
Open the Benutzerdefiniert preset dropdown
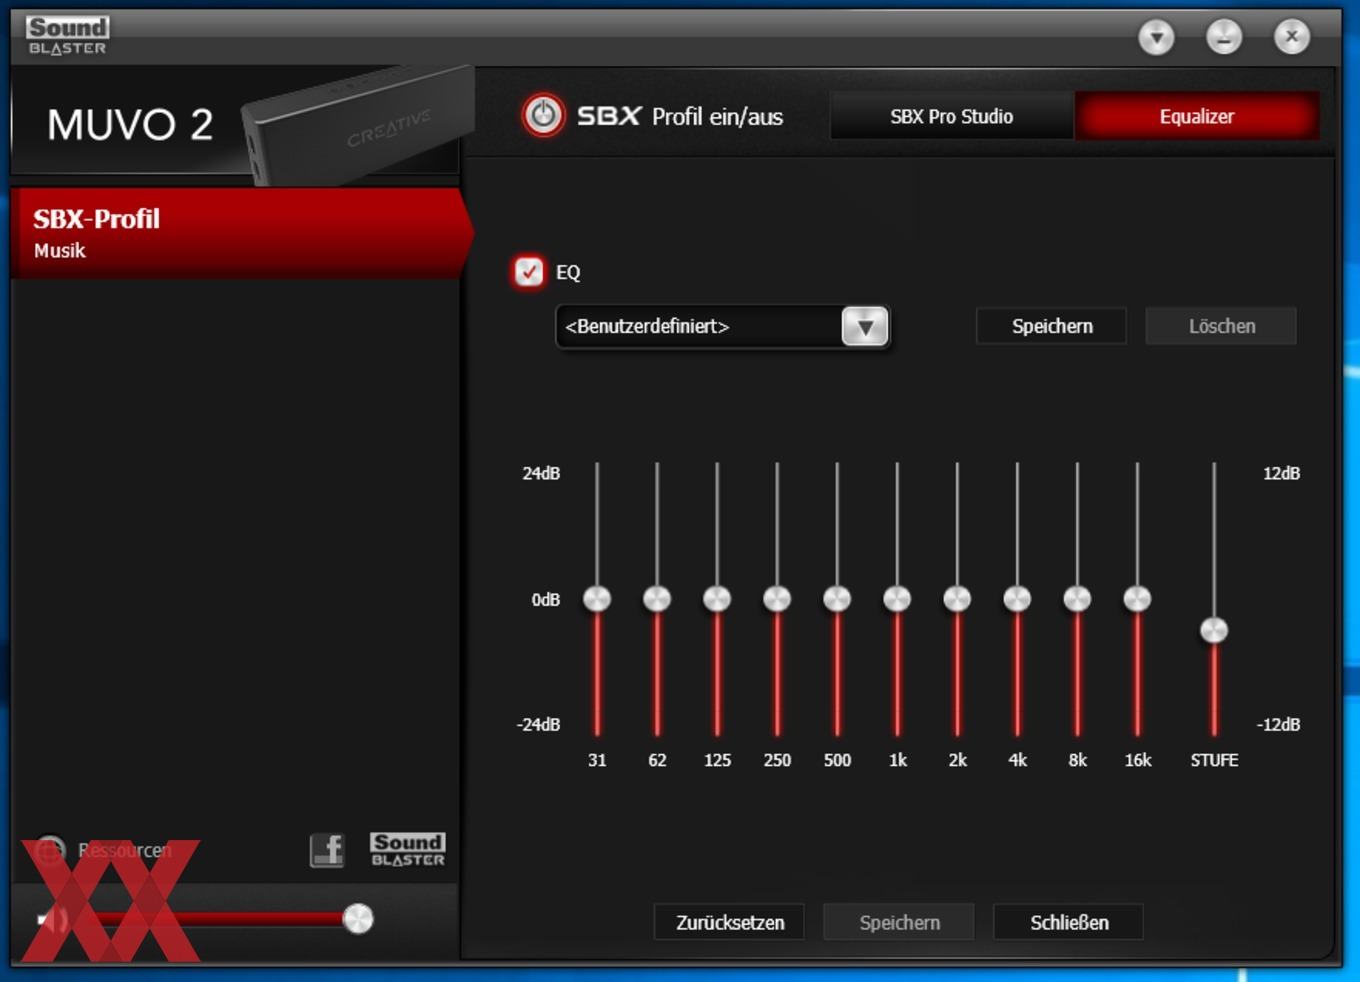coord(865,326)
